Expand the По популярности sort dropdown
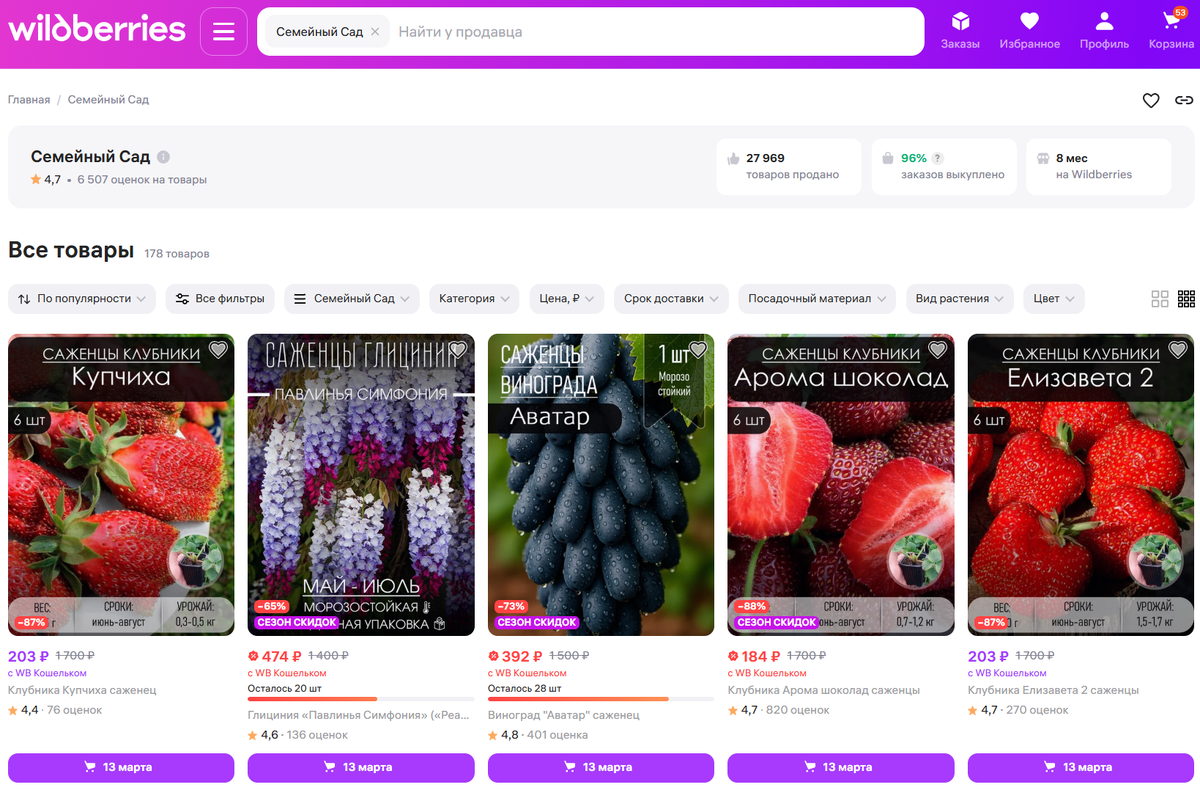This screenshot has height=790, width=1200. pos(83,298)
